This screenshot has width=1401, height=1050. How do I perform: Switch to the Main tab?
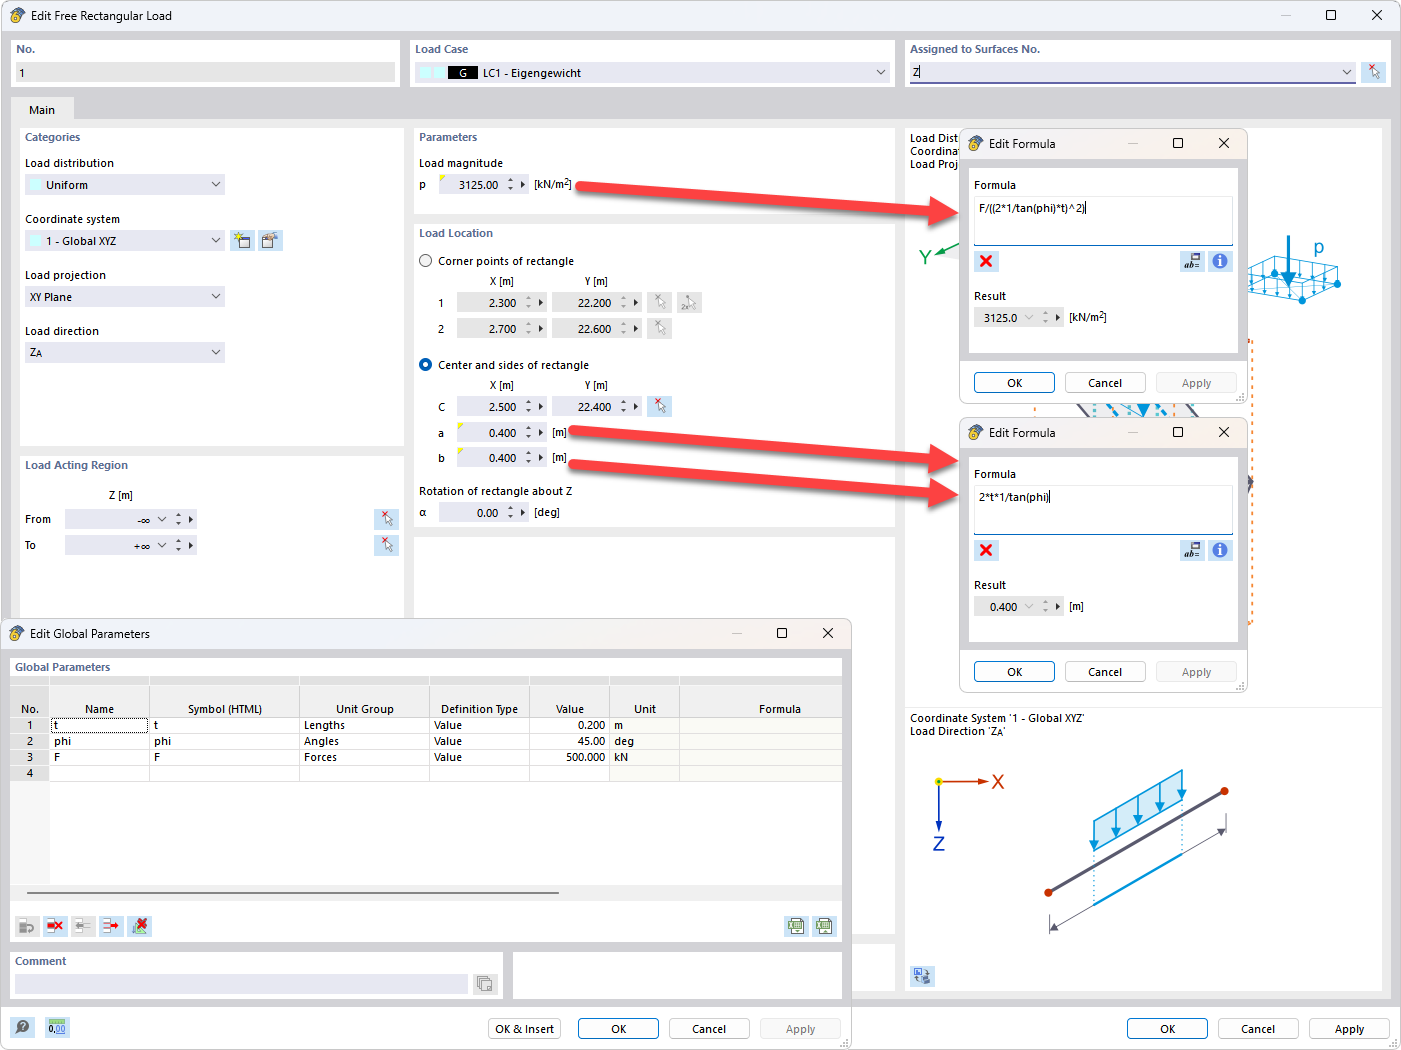(x=42, y=110)
